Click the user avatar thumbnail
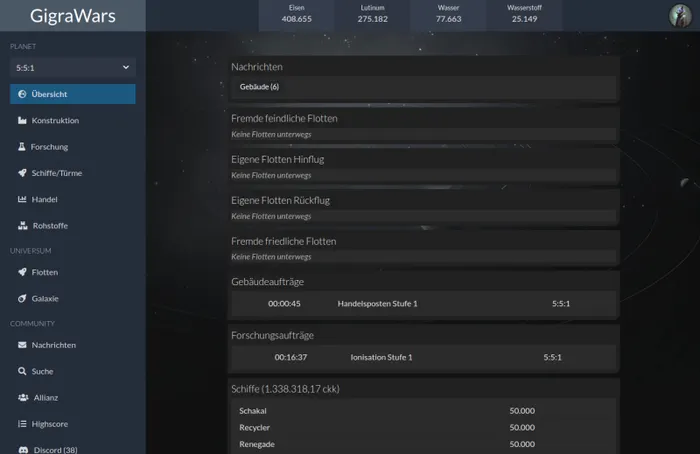The image size is (700, 454). click(x=680, y=16)
